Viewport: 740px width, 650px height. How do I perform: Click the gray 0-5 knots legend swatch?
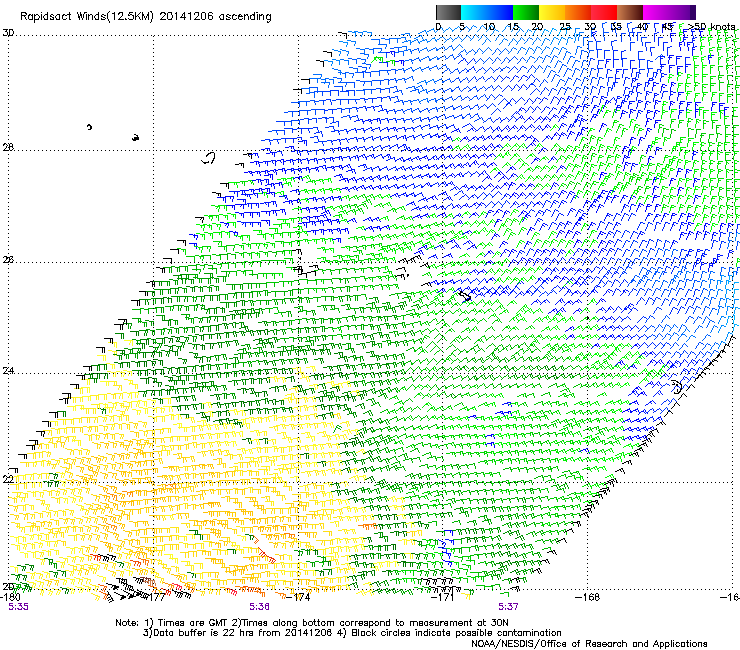coord(448,12)
